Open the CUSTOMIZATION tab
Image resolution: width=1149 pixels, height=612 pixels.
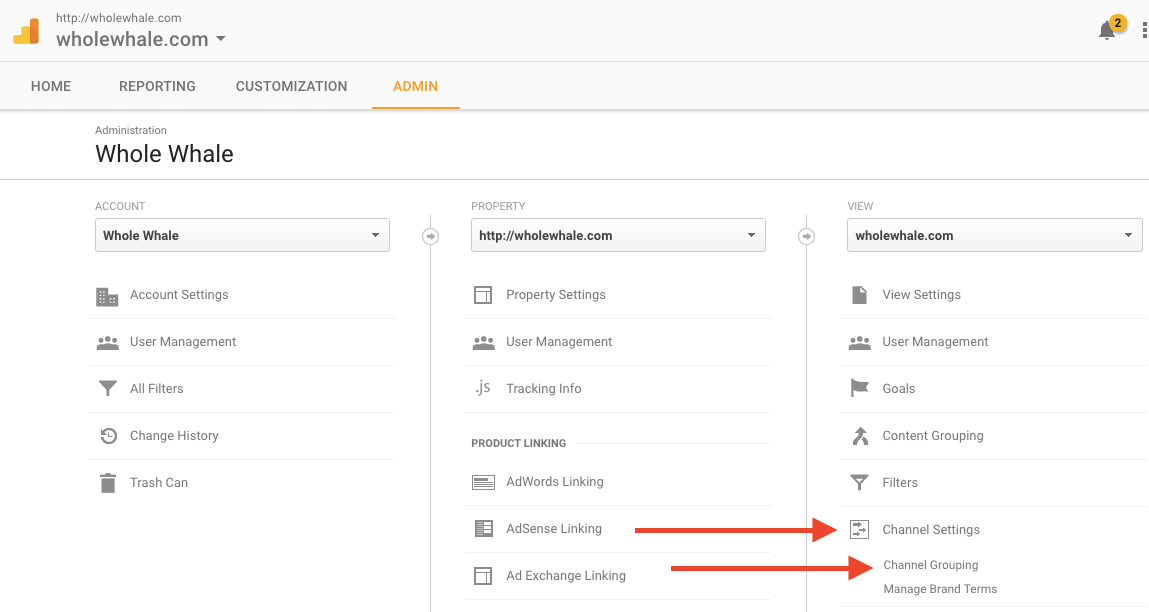tap(291, 86)
